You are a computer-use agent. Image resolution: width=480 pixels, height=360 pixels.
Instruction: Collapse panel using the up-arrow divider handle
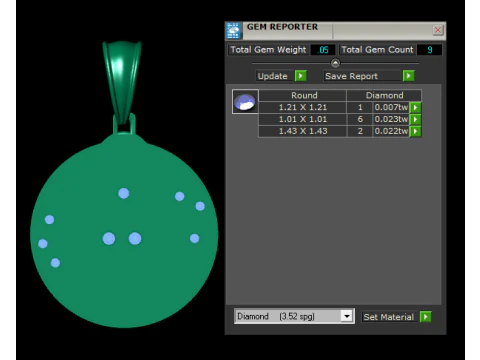335,63
